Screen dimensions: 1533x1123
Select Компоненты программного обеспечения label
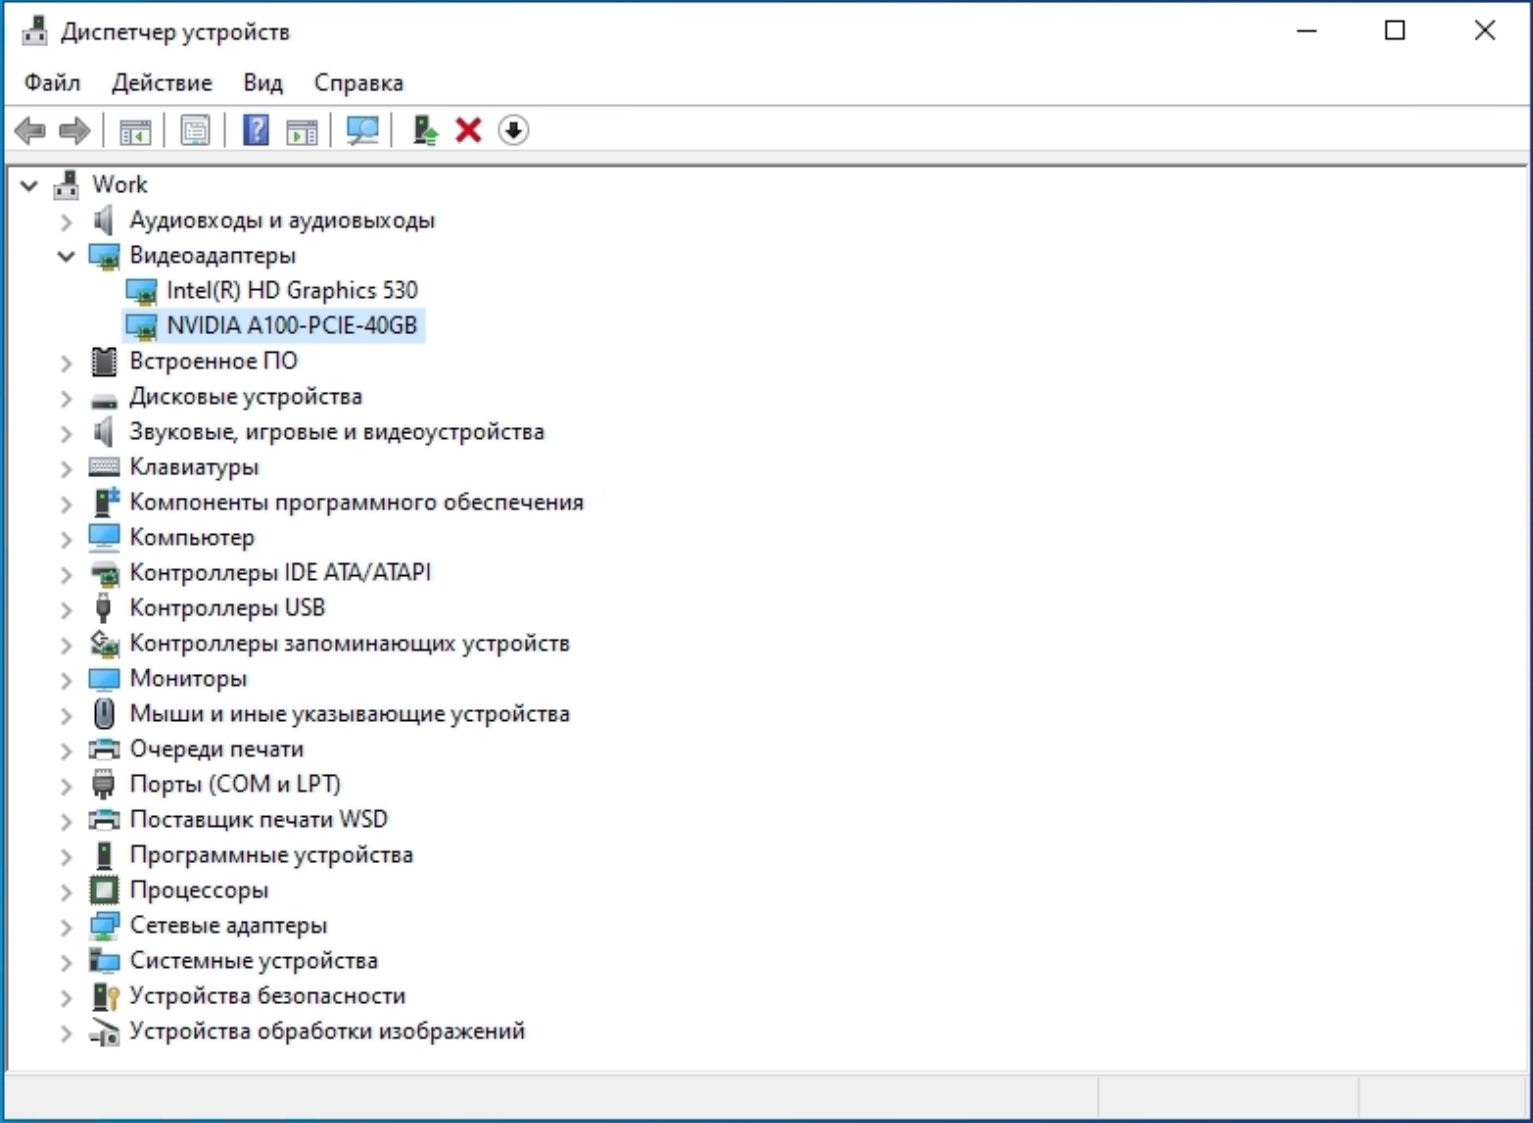(x=356, y=502)
